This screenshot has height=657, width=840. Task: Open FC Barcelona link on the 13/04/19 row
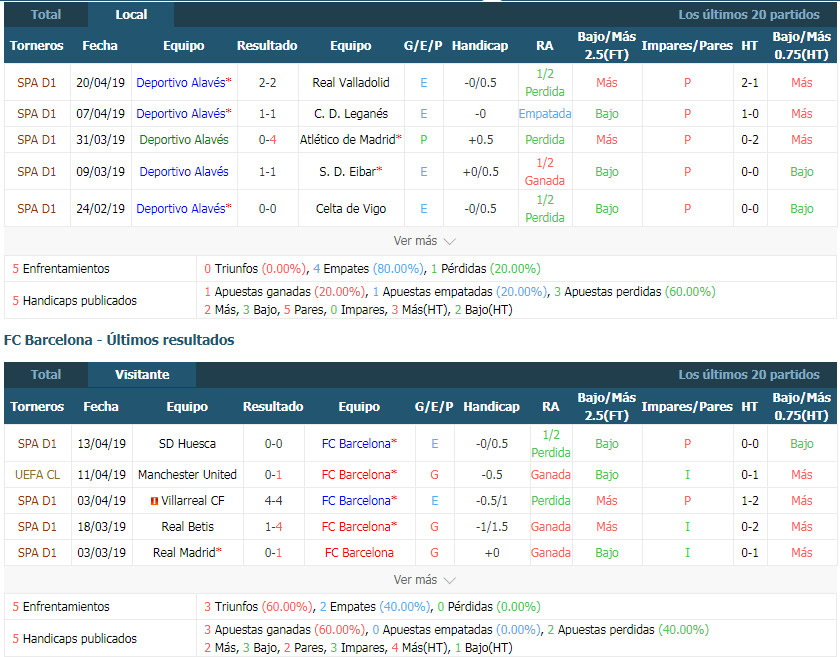point(359,444)
